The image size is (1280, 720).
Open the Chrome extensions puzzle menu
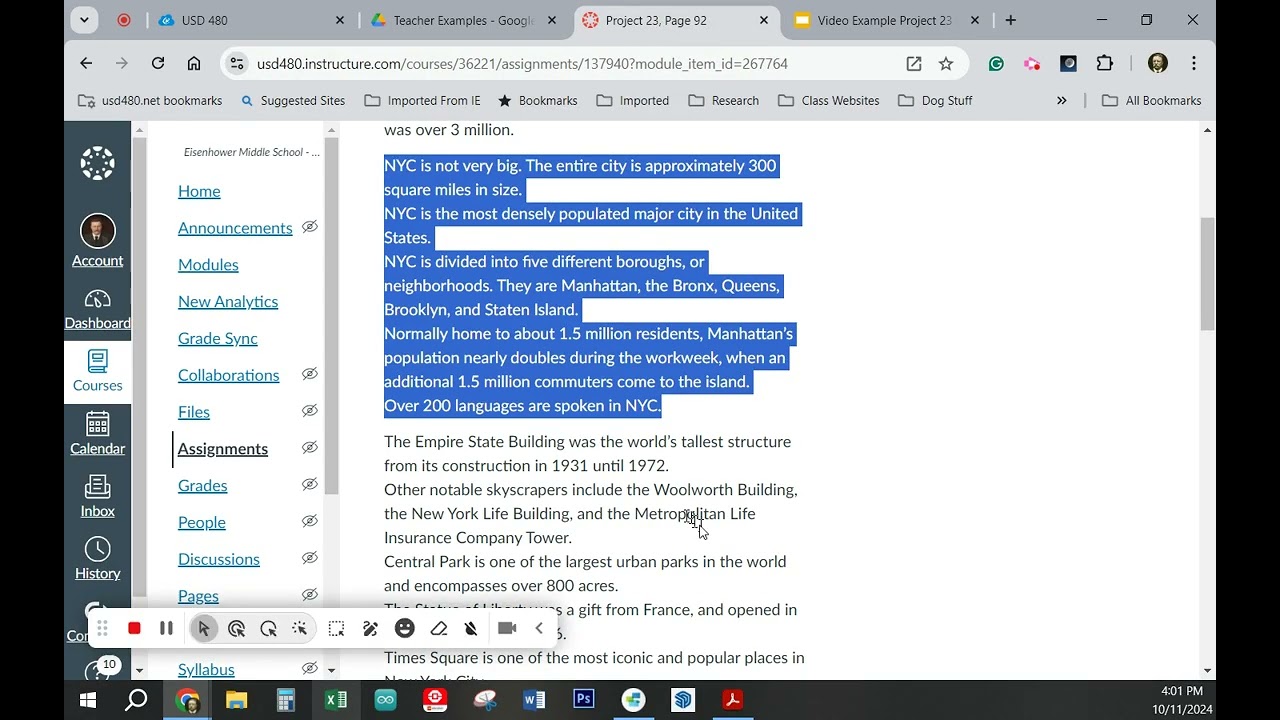tap(1104, 63)
